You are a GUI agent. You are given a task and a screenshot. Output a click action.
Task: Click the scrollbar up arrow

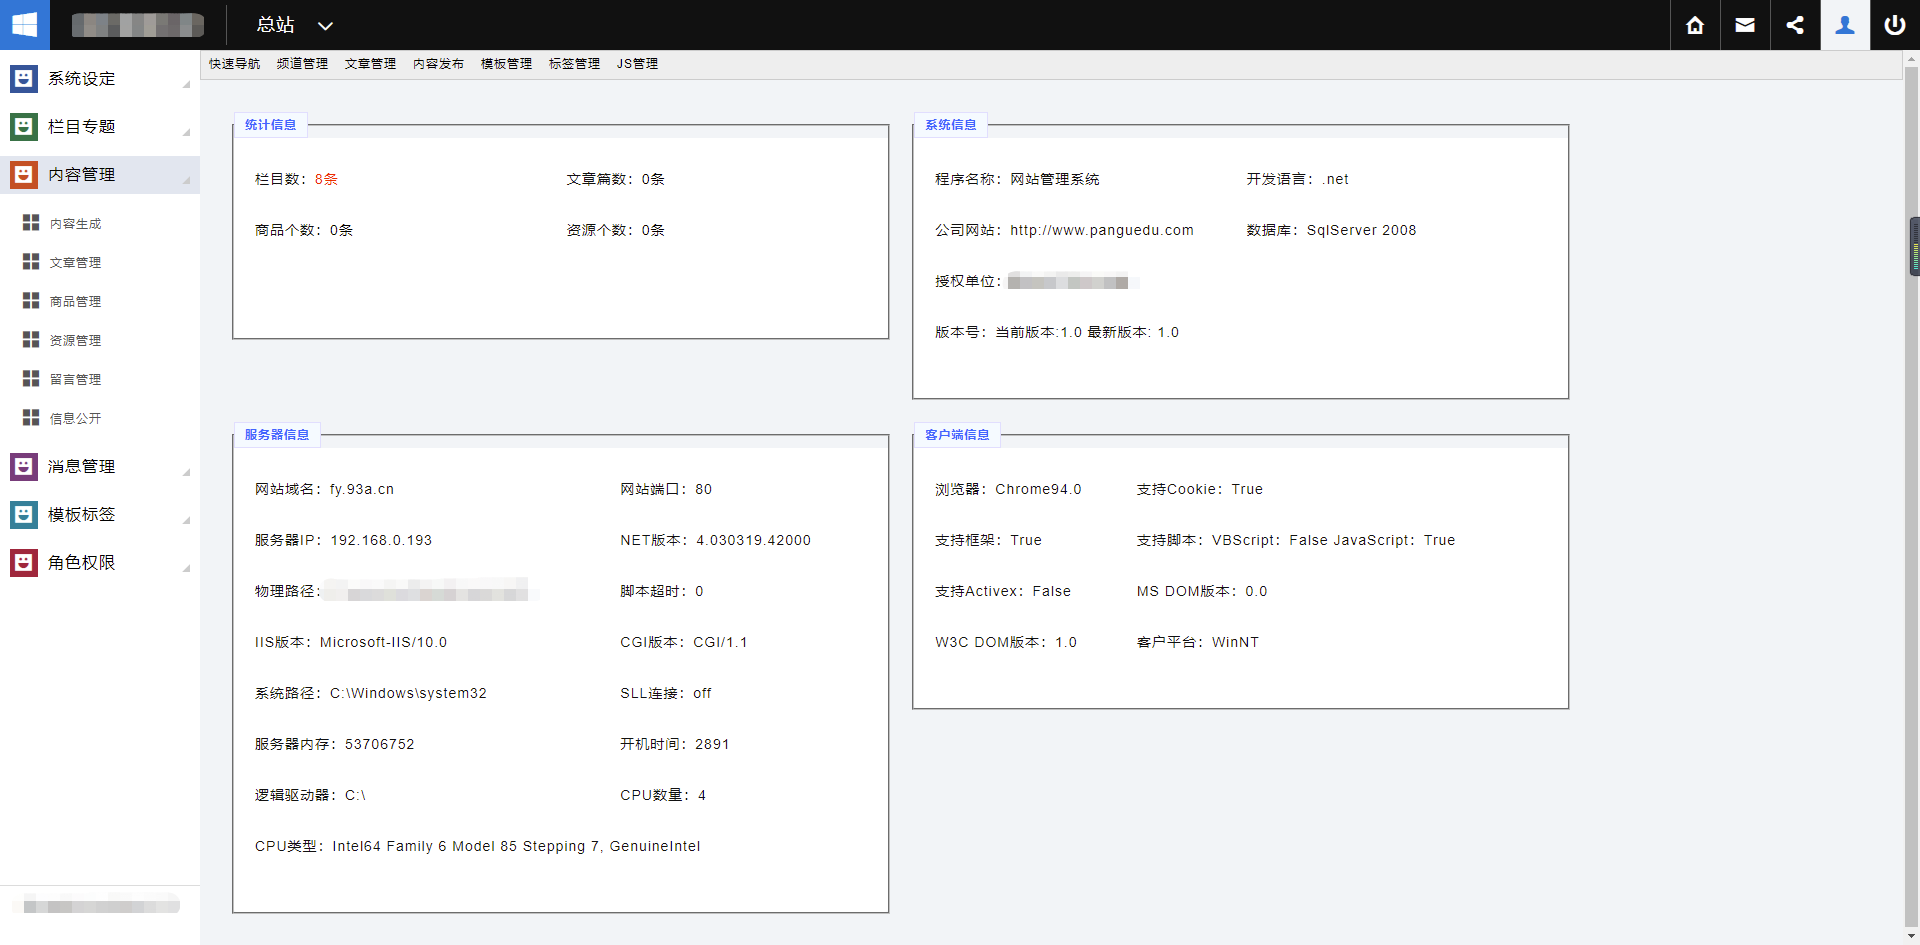coord(1912,59)
